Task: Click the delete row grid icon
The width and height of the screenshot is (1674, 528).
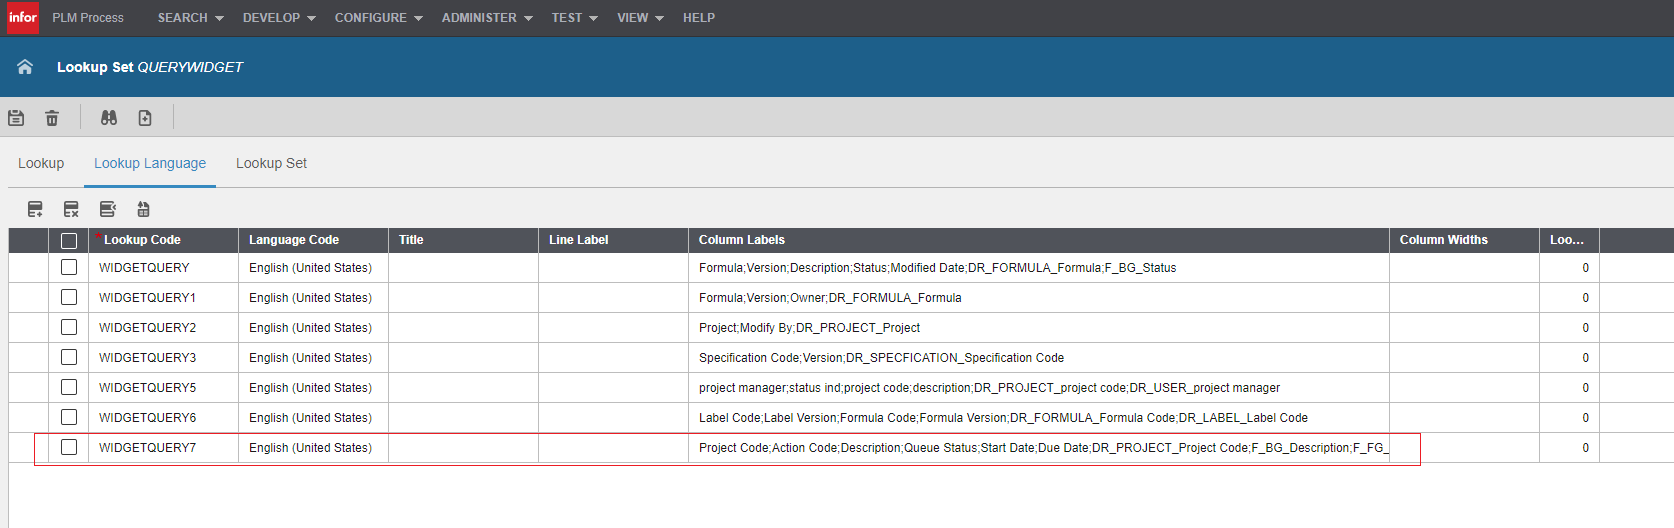Action: pyautogui.click(x=71, y=209)
